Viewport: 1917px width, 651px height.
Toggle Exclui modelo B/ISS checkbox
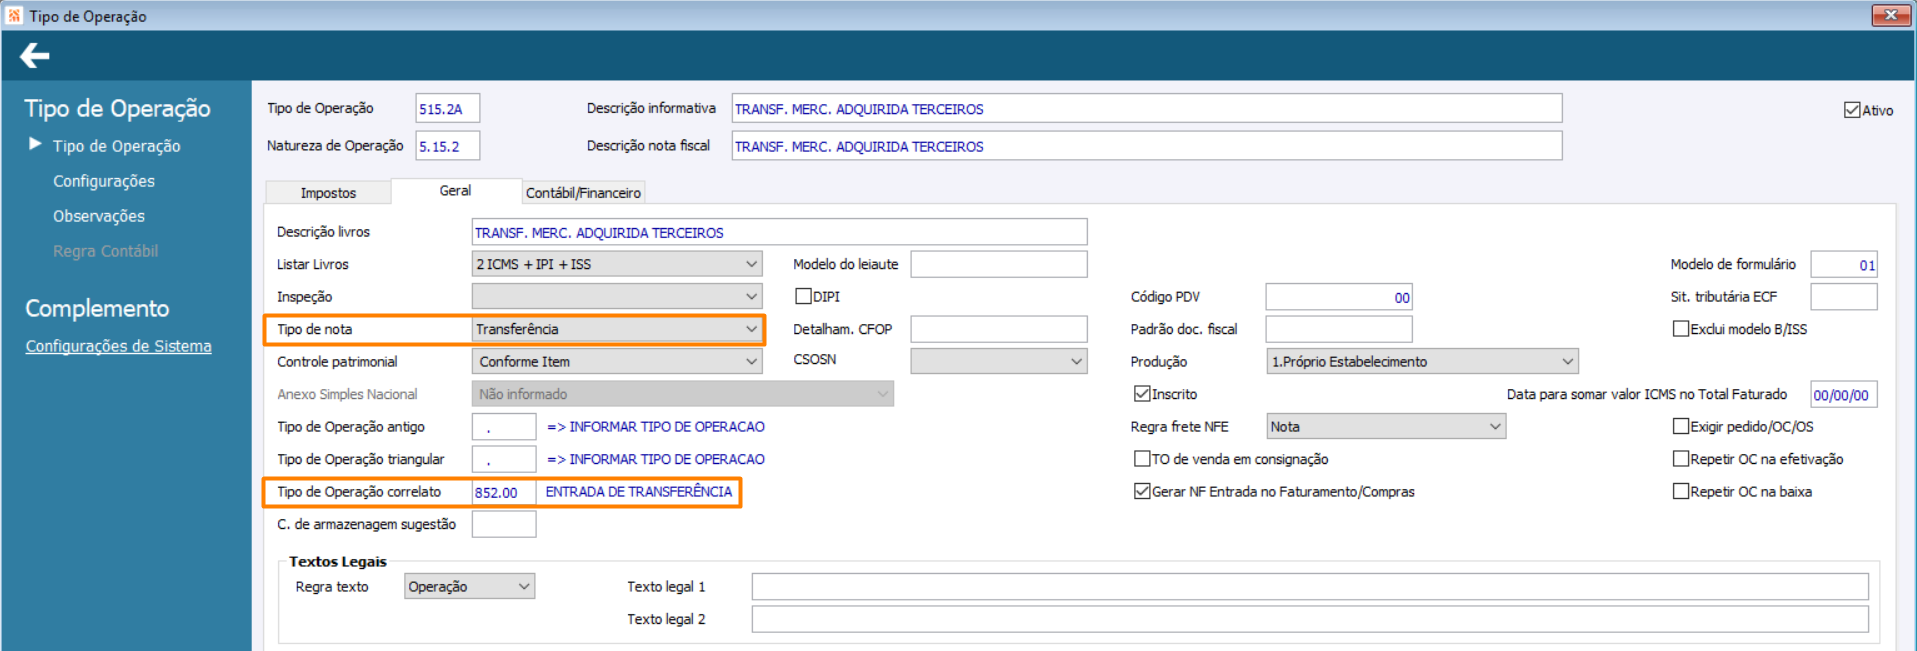coord(1681,328)
